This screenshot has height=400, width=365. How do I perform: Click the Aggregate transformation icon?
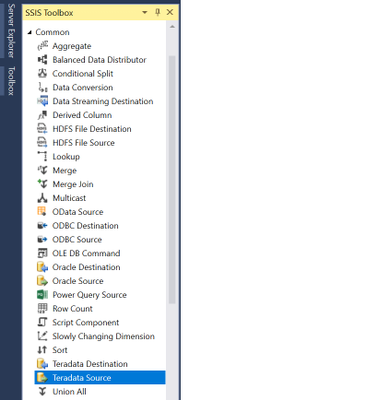[x=42, y=46]
